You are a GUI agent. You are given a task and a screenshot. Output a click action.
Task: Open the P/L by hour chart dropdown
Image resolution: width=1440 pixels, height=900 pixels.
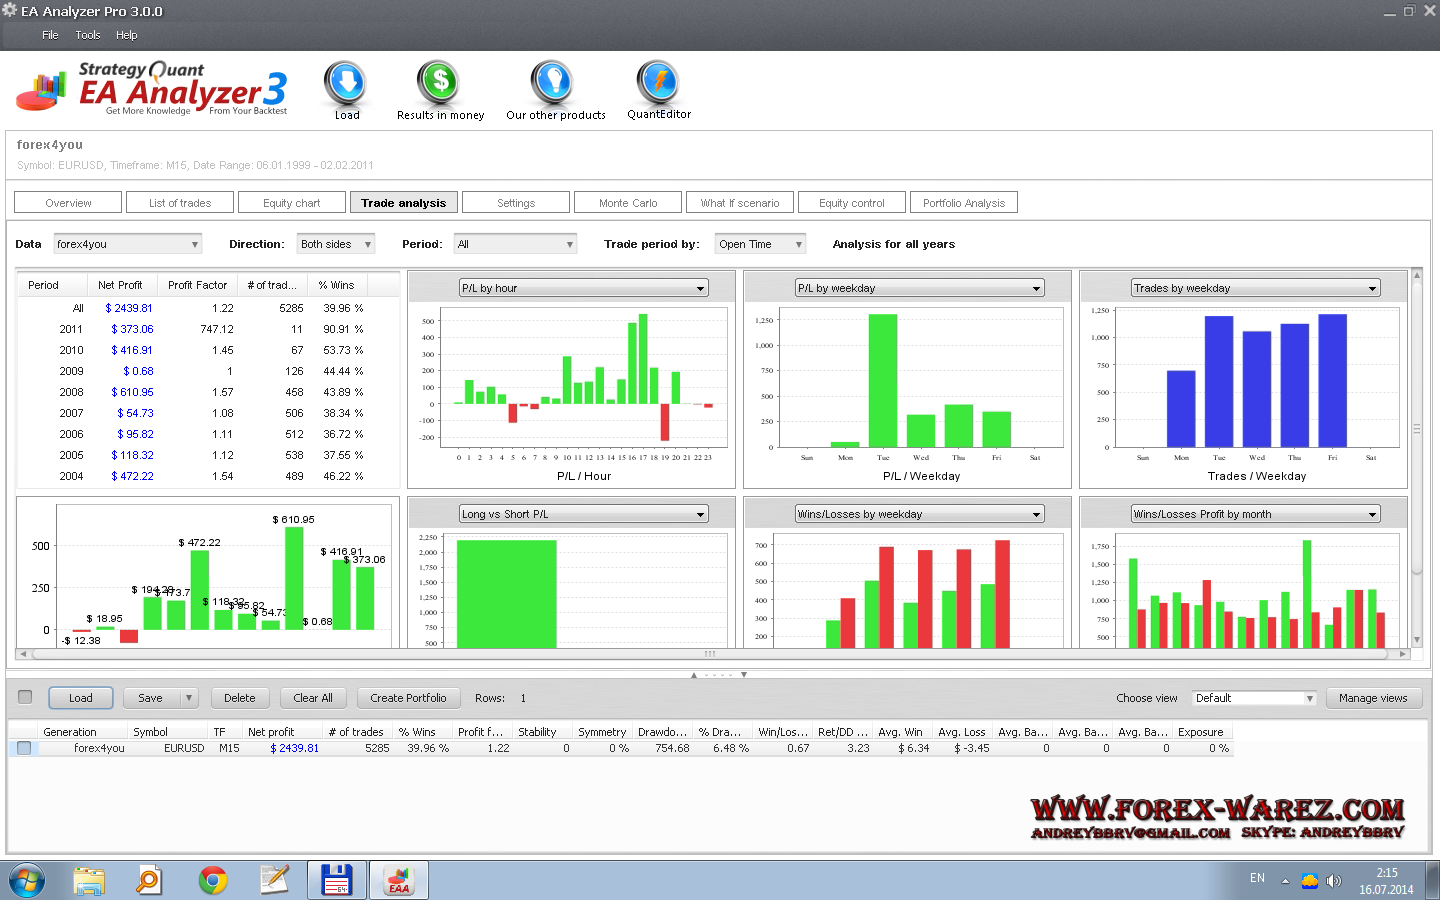(583, 288)
